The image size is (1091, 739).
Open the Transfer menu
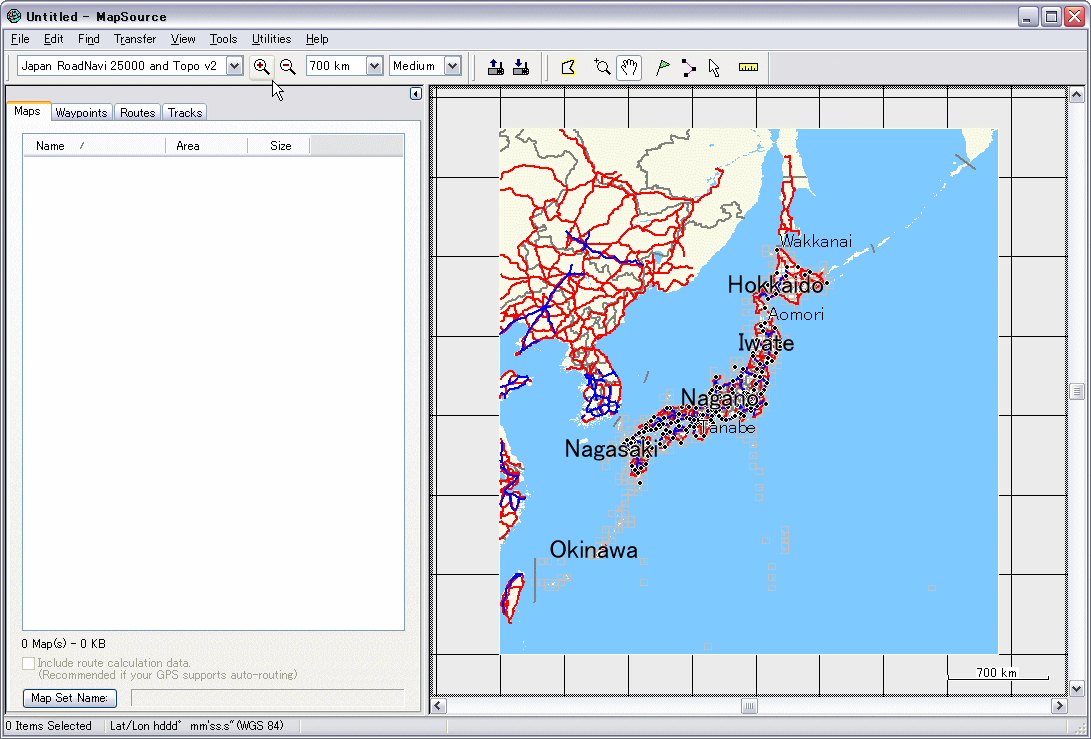(x=135, y=39)
